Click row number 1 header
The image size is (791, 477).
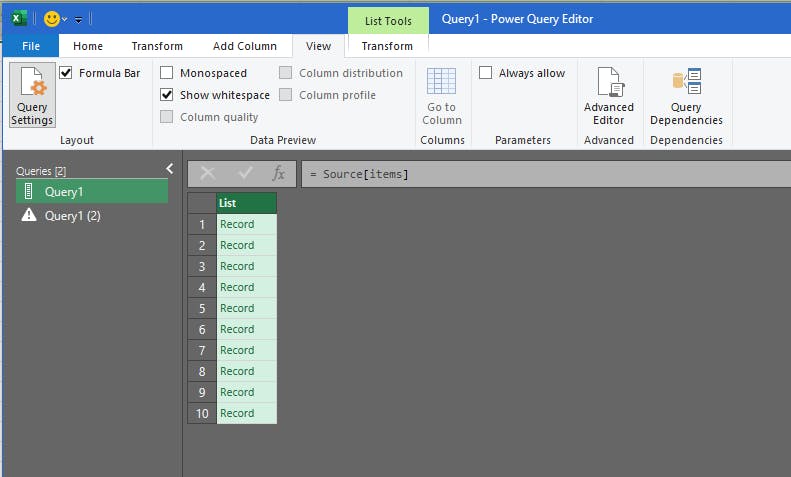[202, 224]
